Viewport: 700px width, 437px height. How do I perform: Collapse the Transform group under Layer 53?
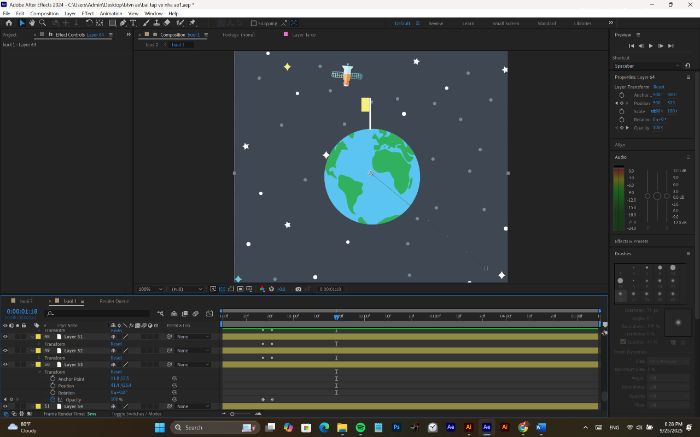39,371
